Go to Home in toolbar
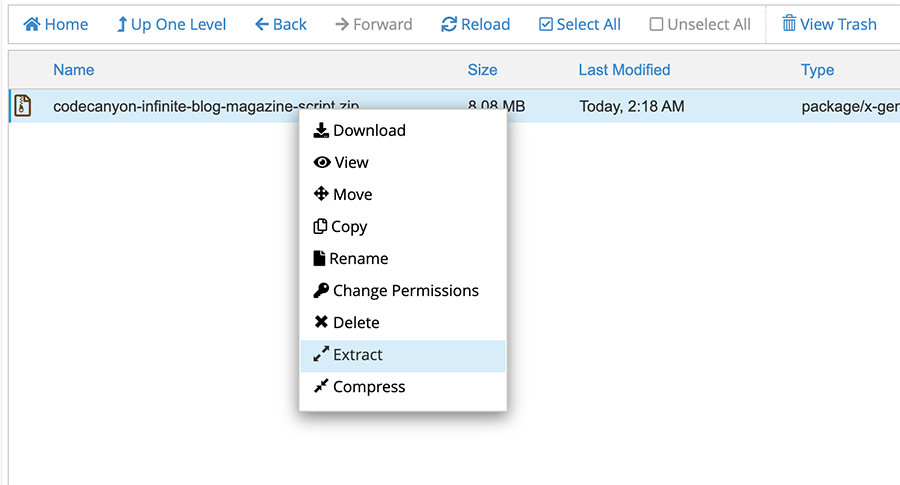The image size is (900, 485). 56,24
